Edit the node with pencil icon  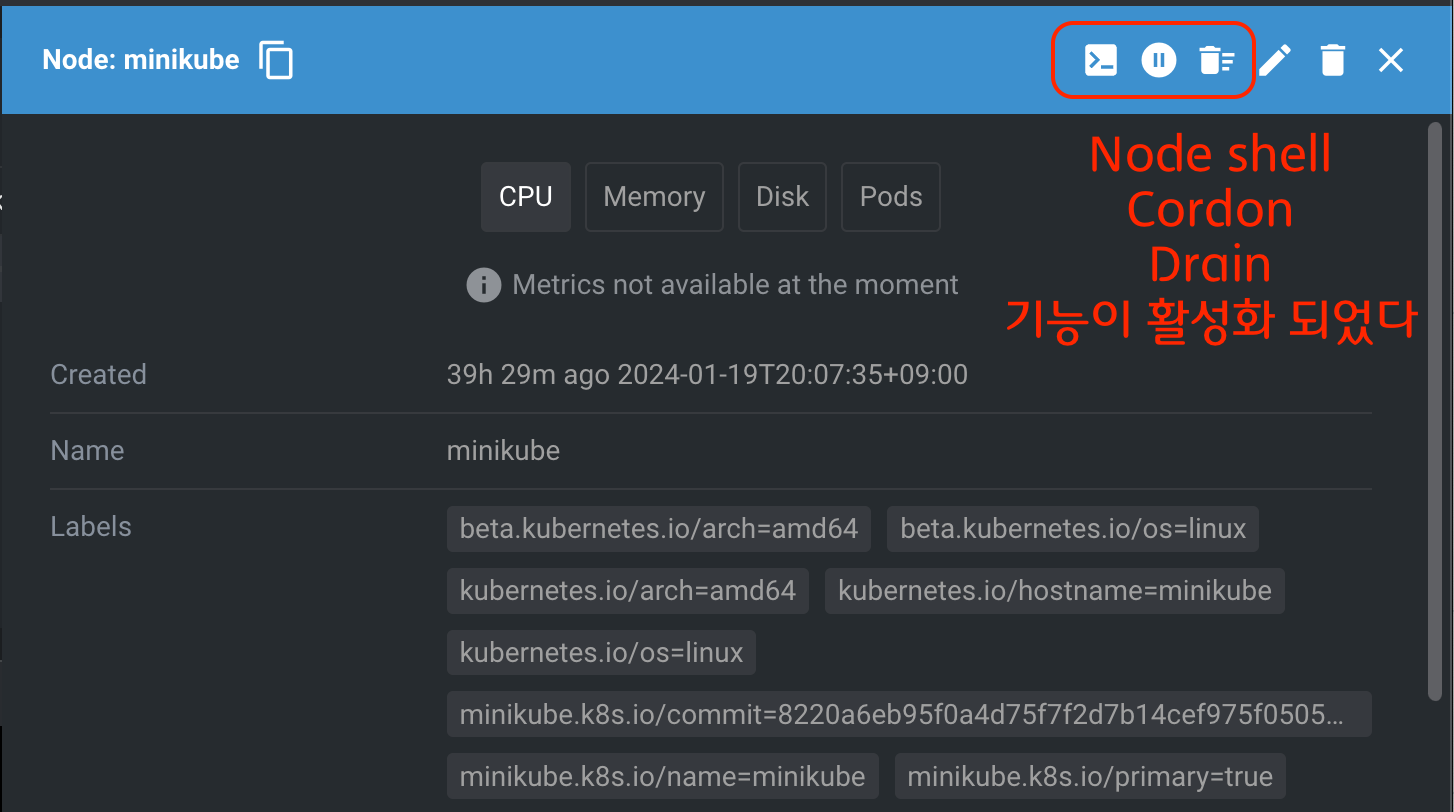[1274, 60]
